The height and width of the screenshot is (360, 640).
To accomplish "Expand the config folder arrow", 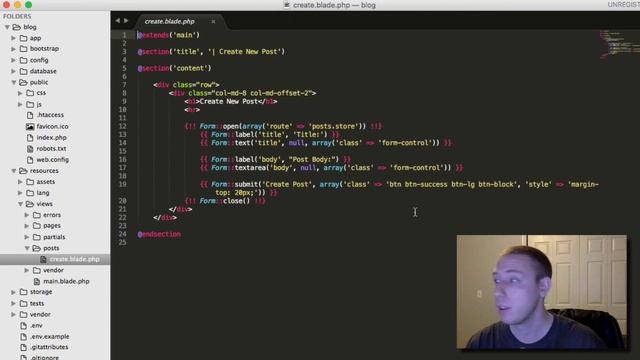I will pyautogui.click(x=13, y=60).
